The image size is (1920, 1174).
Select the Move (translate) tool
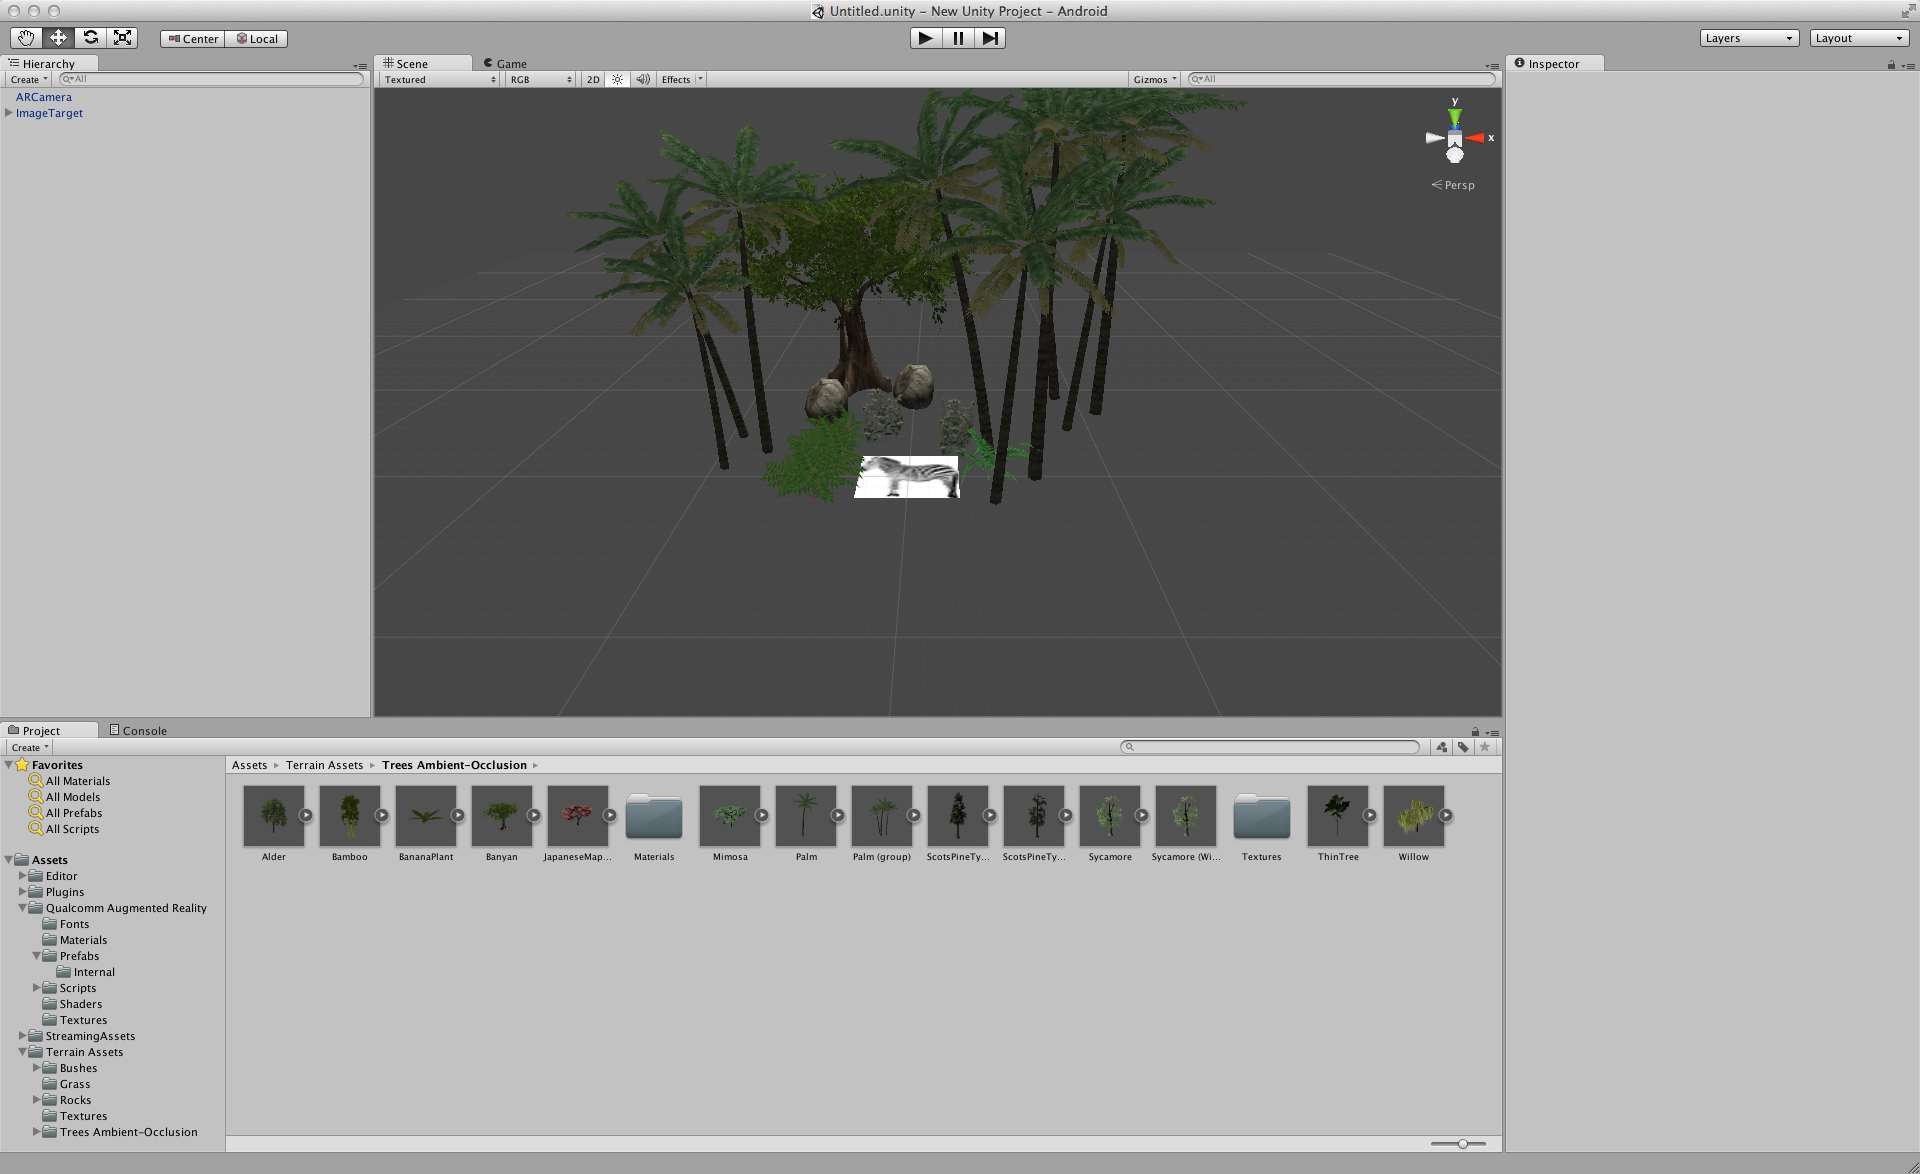pos(58,38)
